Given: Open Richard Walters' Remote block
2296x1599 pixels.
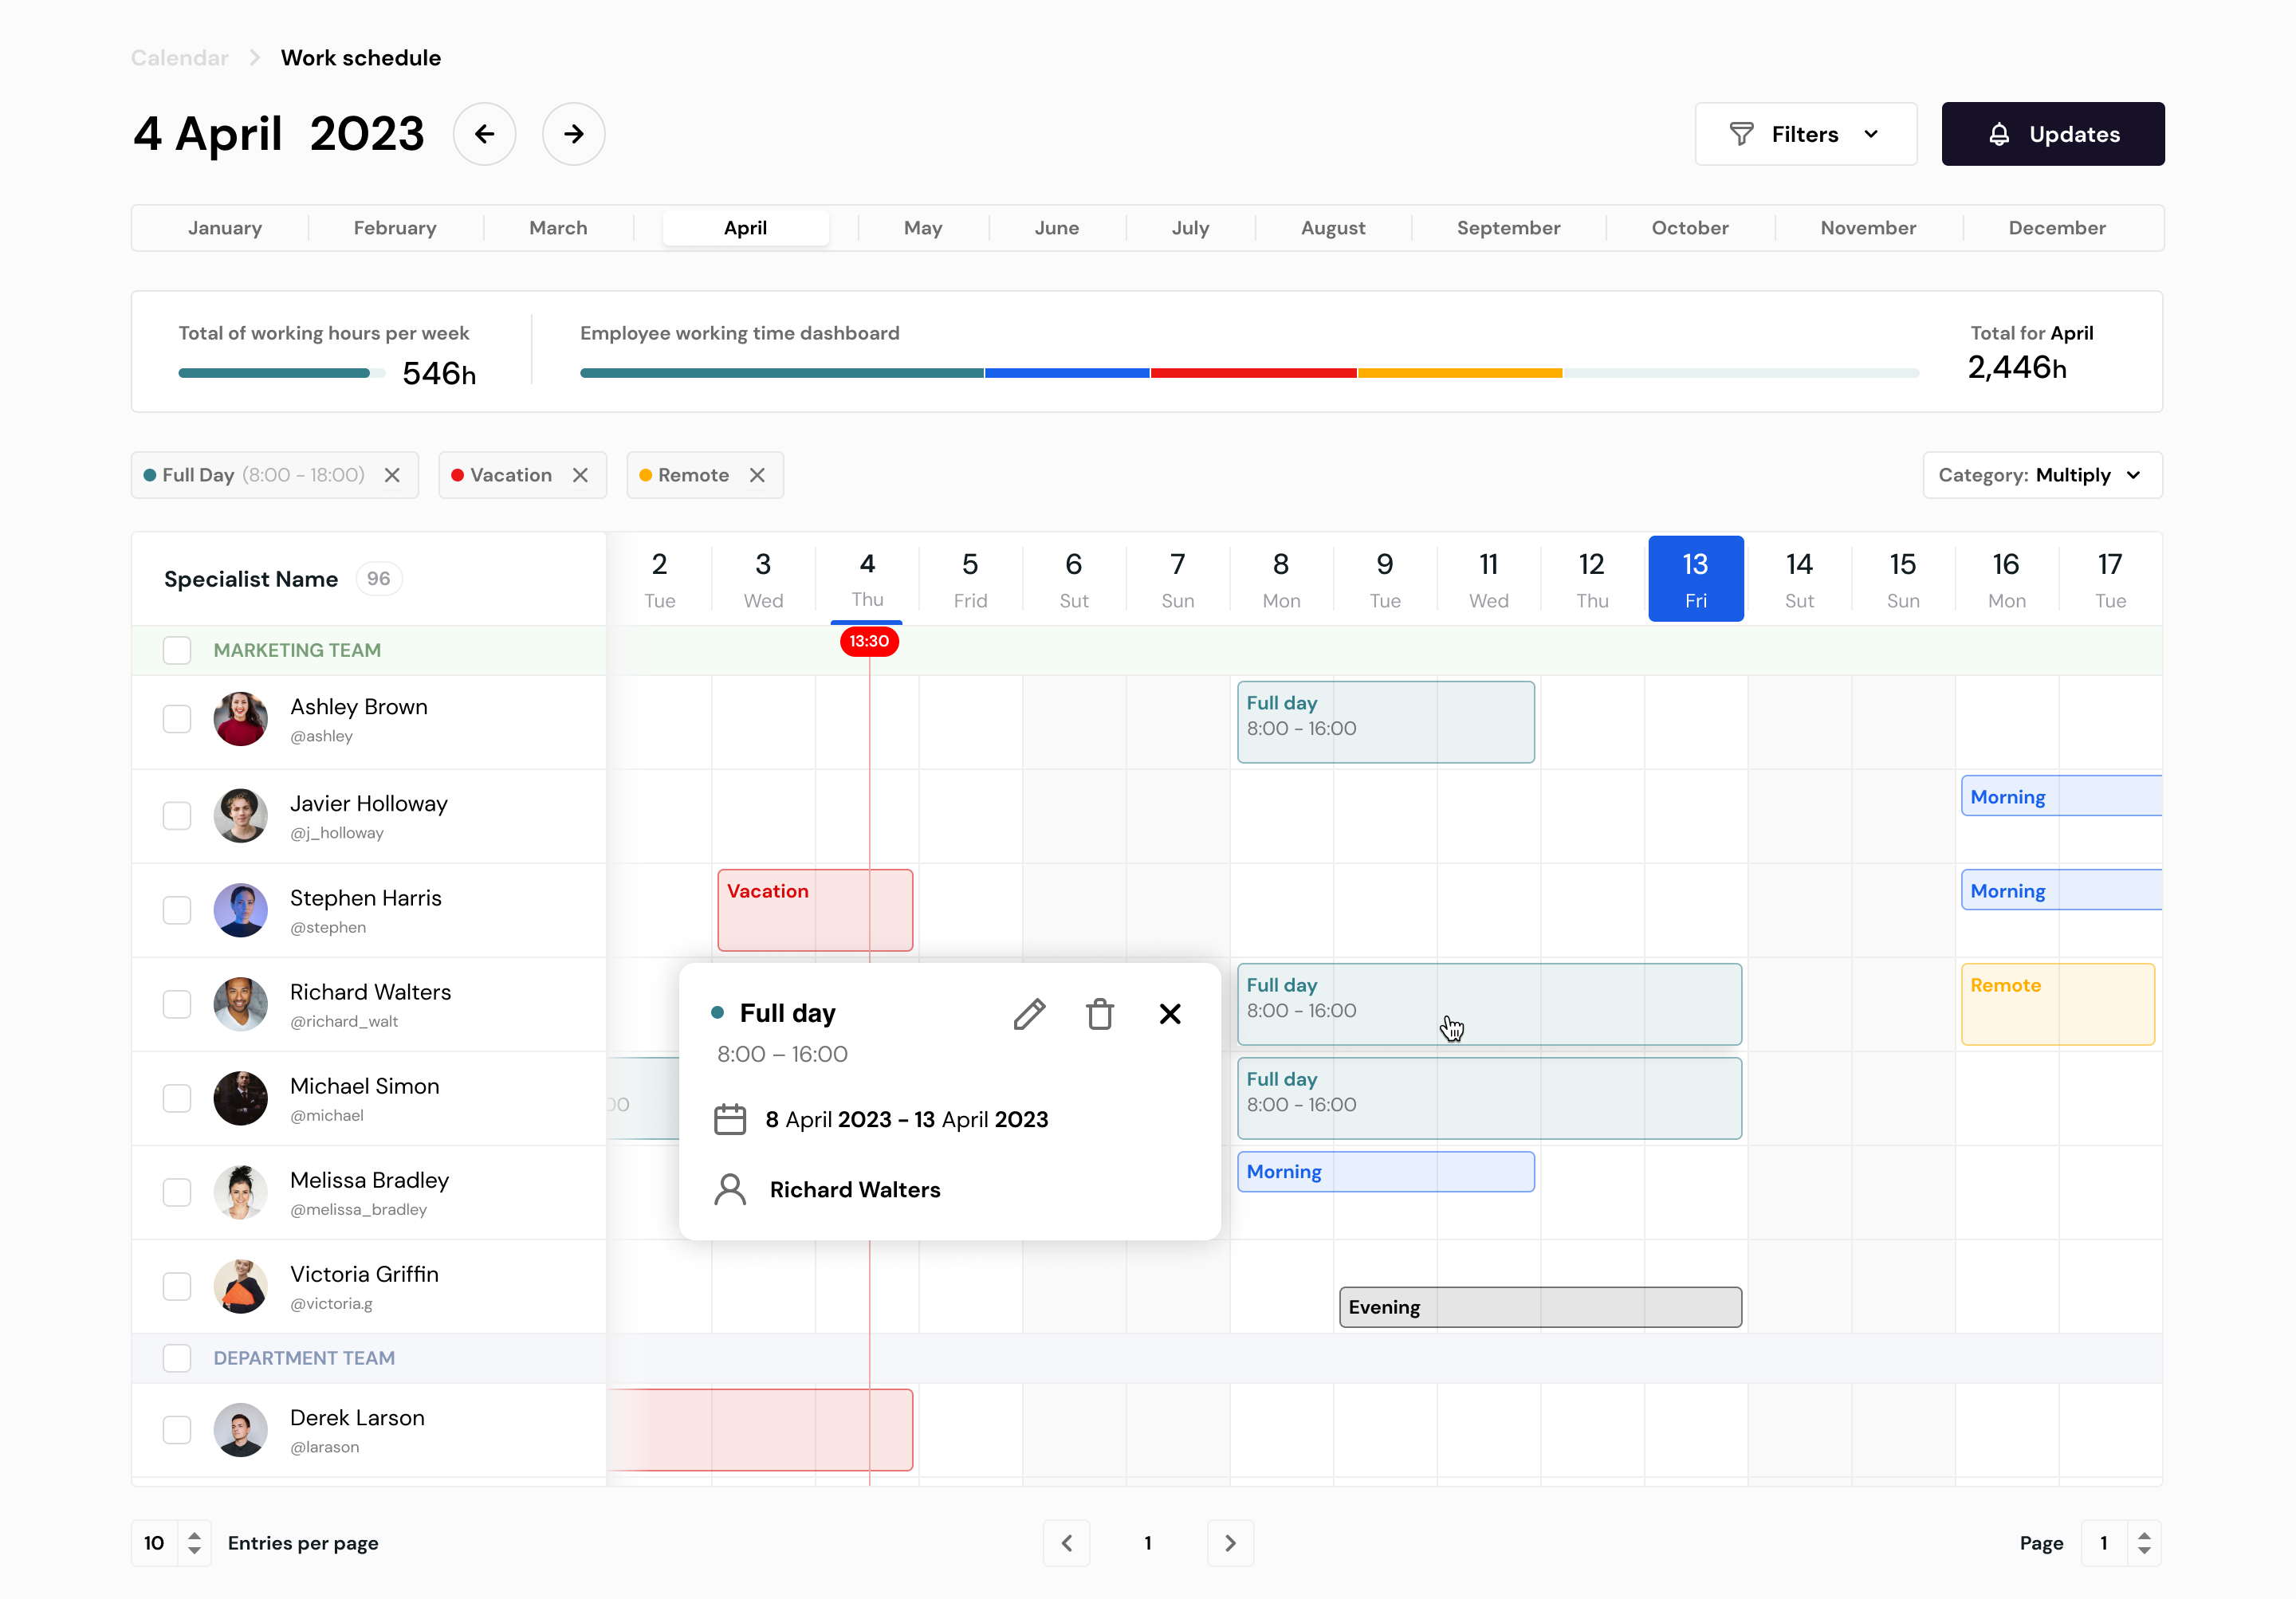Looking at the screenshot, I should [2058, 1004].
